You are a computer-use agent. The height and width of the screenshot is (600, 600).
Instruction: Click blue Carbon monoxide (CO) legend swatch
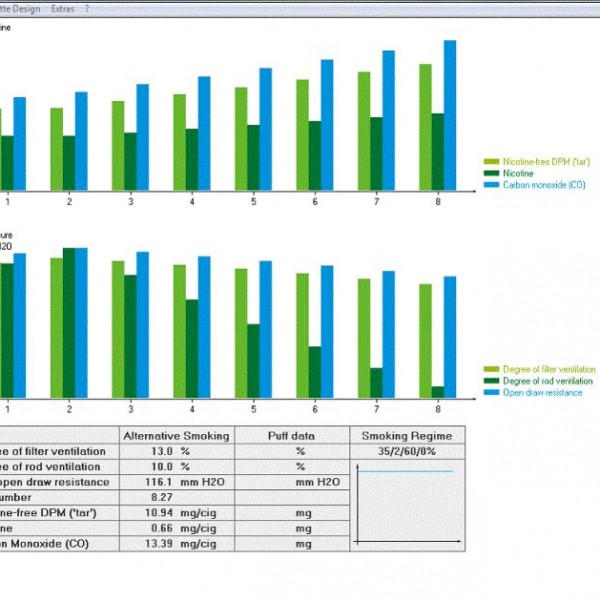491,184
